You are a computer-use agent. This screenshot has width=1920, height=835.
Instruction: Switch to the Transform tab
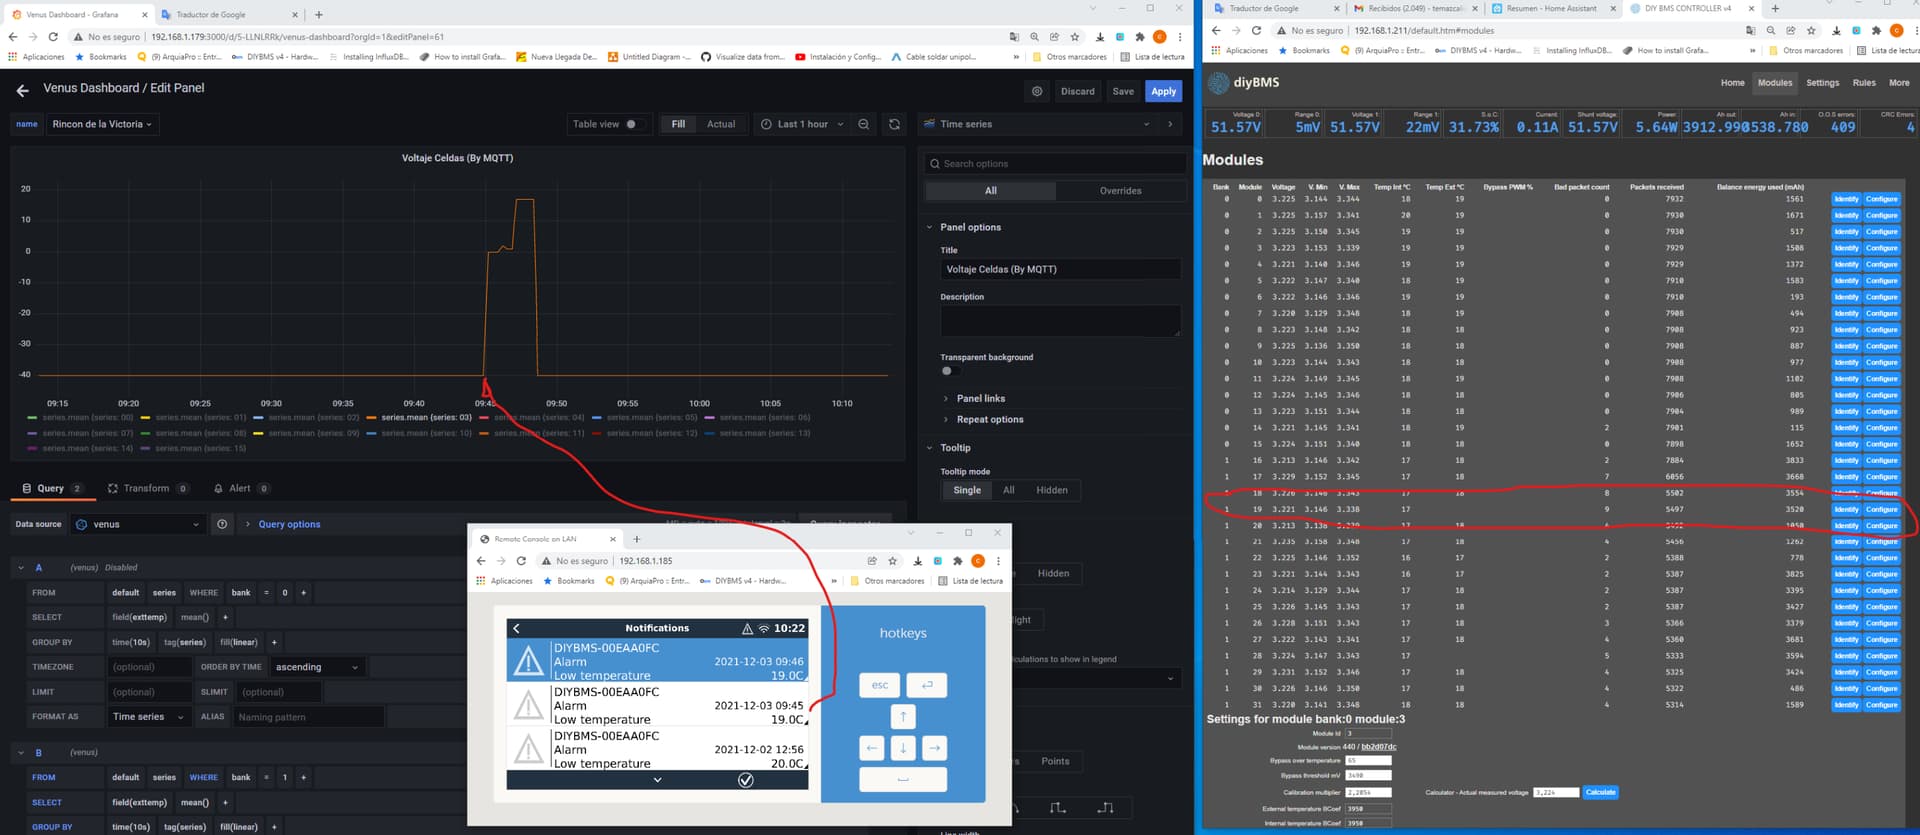click(148, 489)
